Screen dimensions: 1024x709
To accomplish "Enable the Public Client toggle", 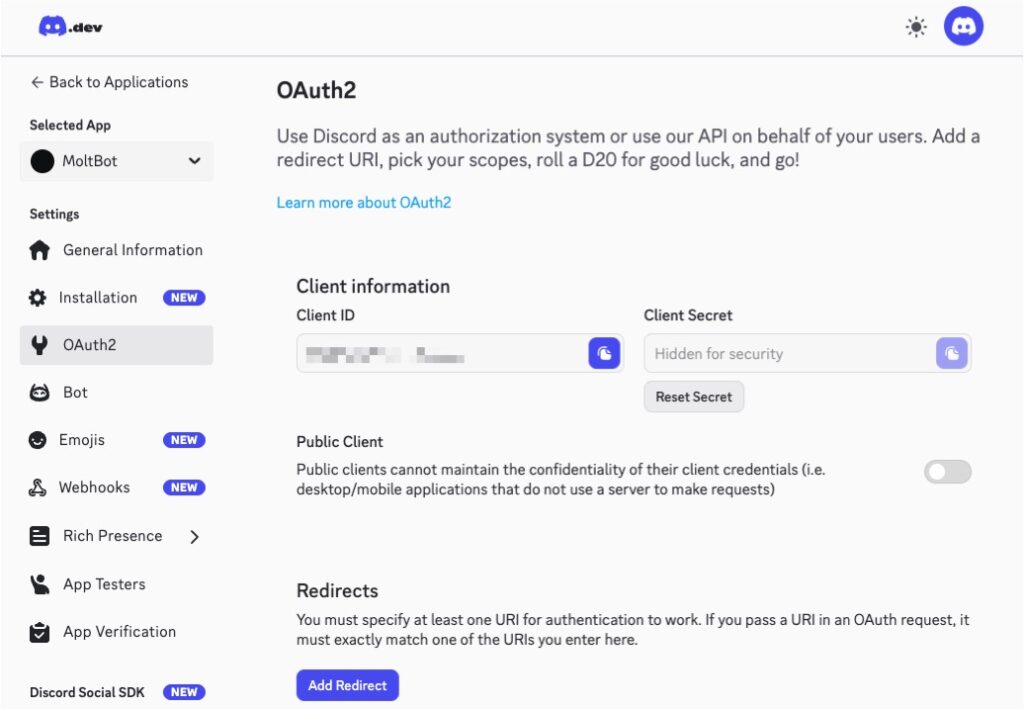I will 947,472.
